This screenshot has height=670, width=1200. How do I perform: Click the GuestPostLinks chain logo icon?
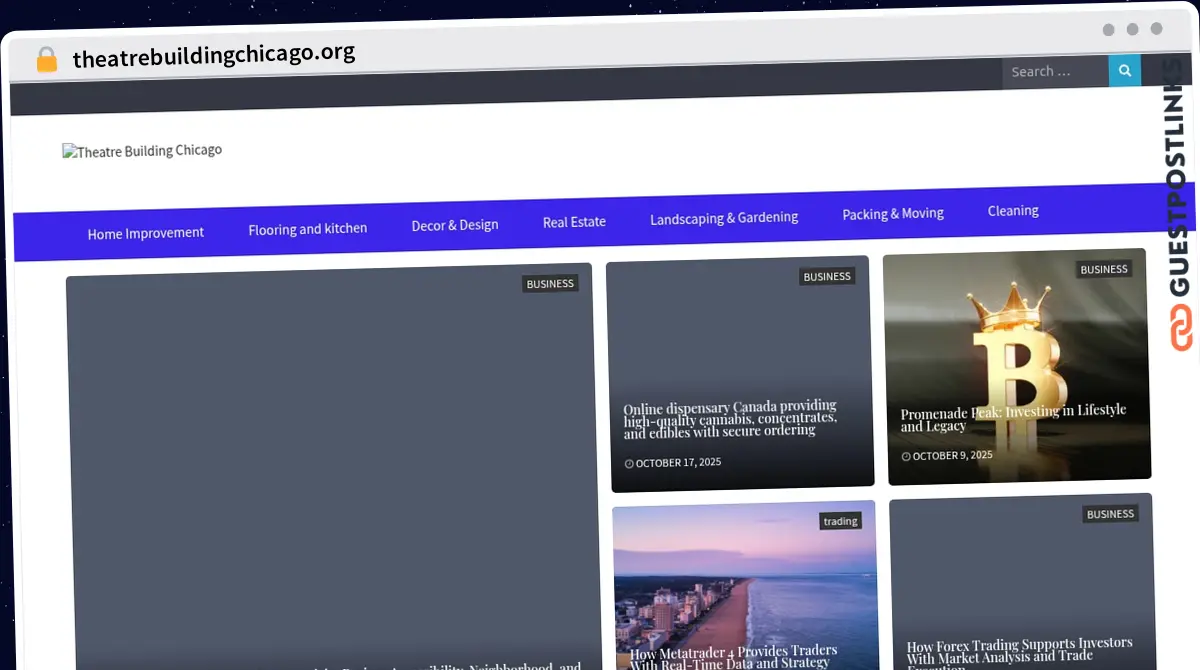pyautogui.click(x=1182, y=329)
